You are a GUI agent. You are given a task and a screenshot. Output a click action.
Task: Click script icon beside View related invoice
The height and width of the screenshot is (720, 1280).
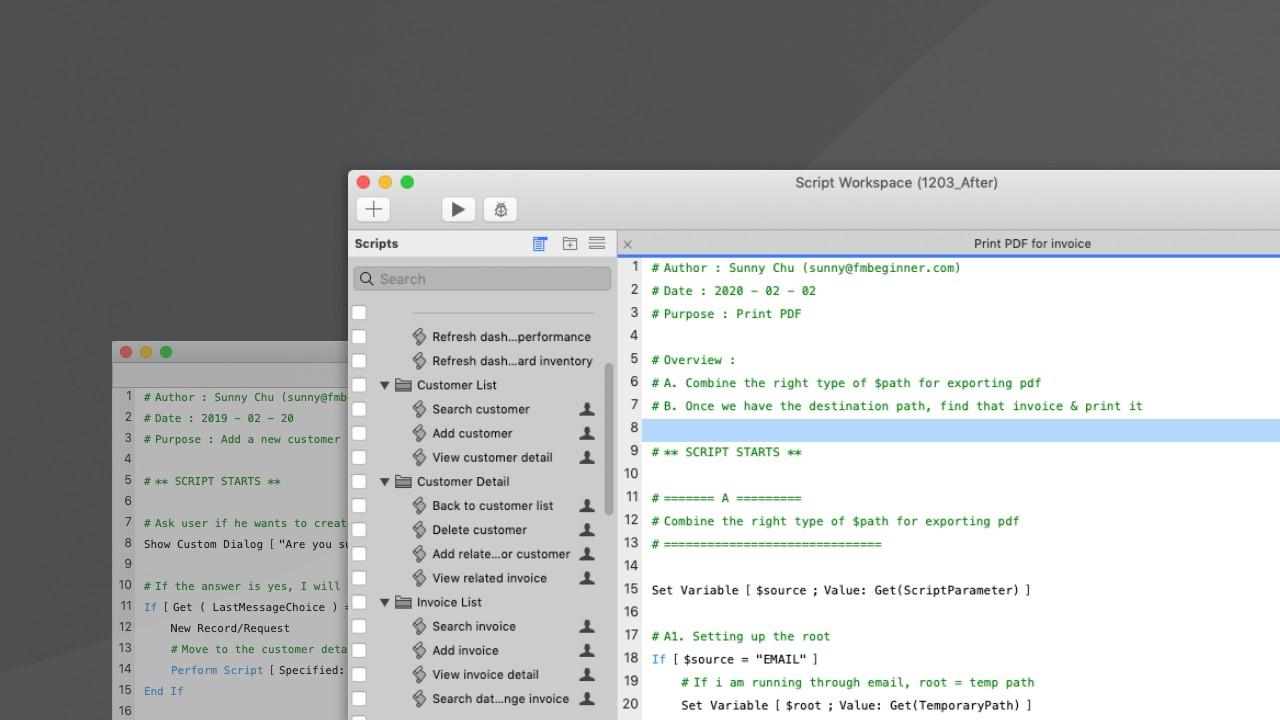(x=420, y=578)
